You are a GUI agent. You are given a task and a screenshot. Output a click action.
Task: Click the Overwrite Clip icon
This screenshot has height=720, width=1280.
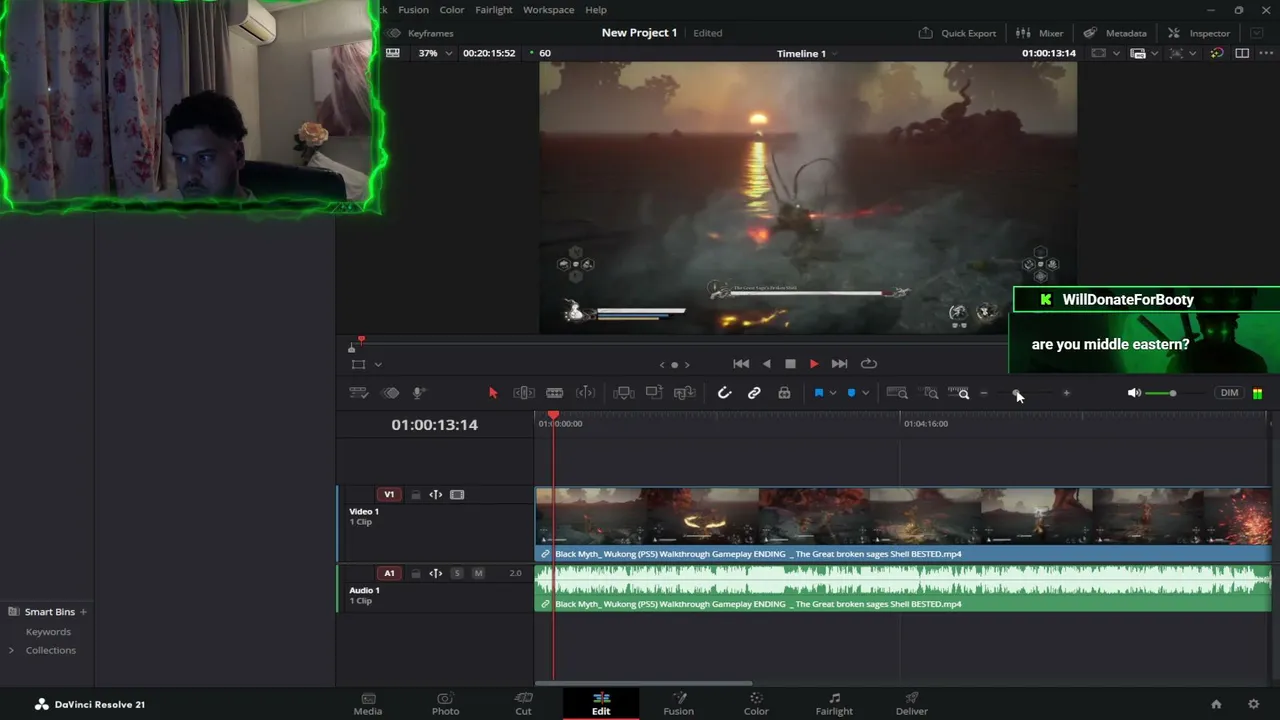click(654, 393)
